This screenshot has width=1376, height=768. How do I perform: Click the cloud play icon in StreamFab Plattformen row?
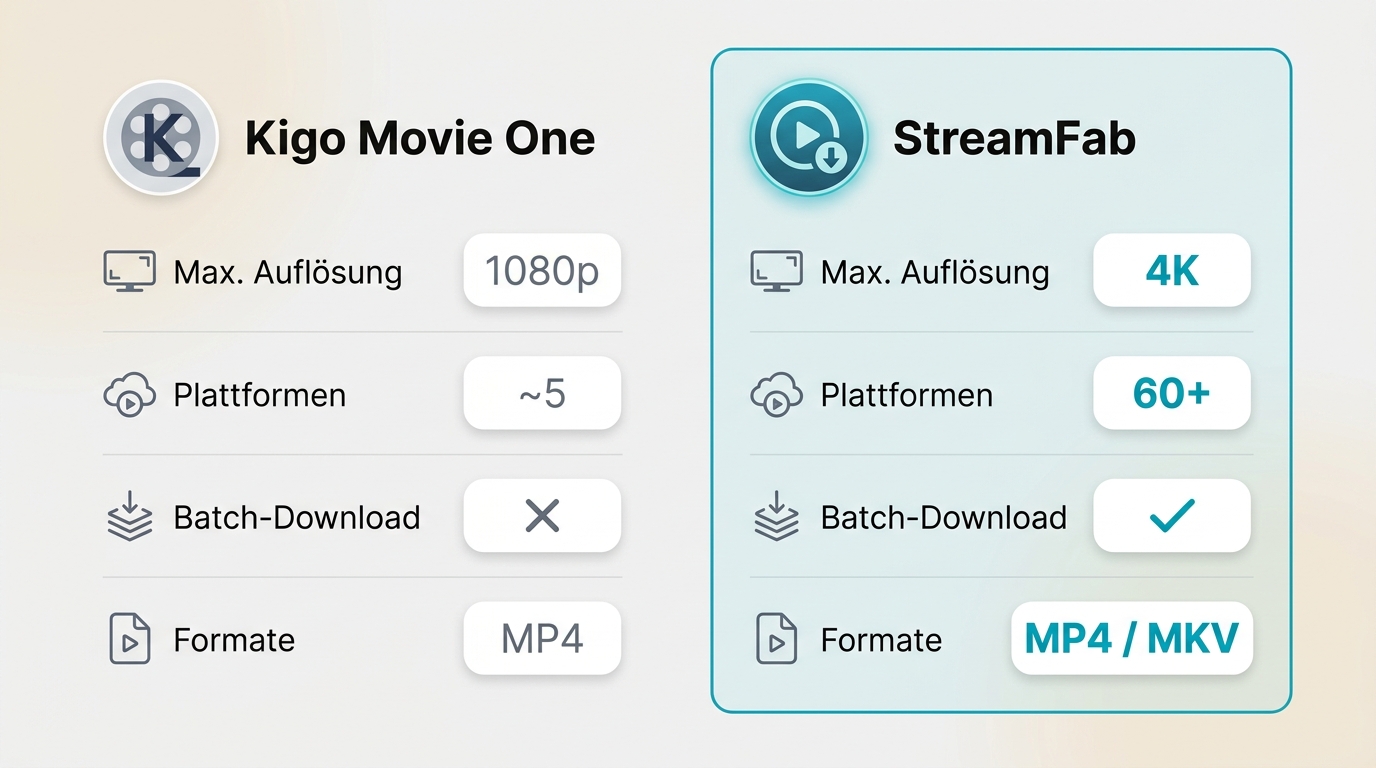click(777, 395)
